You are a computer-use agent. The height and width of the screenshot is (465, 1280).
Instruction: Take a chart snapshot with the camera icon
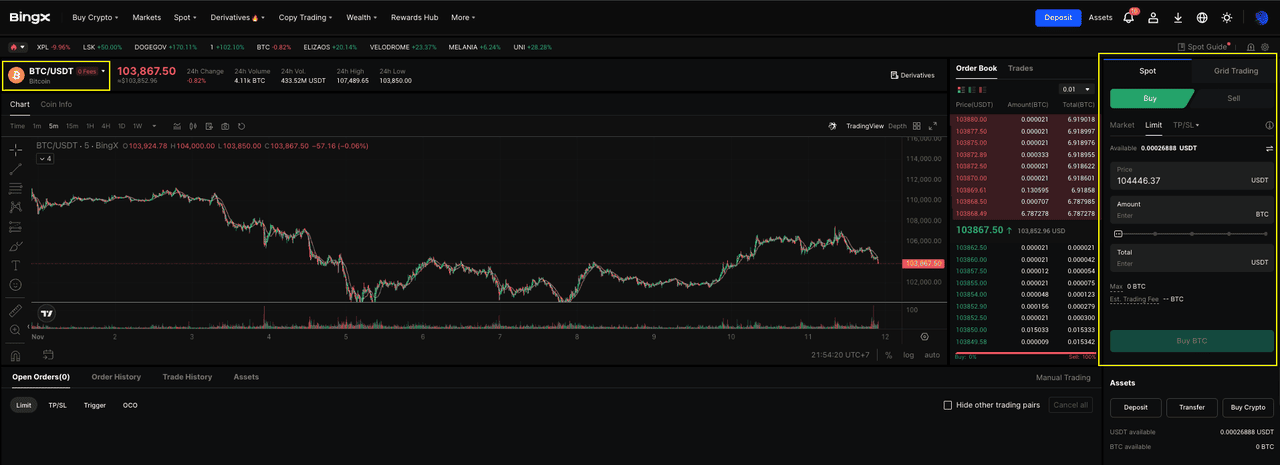(x=225, y=126)
